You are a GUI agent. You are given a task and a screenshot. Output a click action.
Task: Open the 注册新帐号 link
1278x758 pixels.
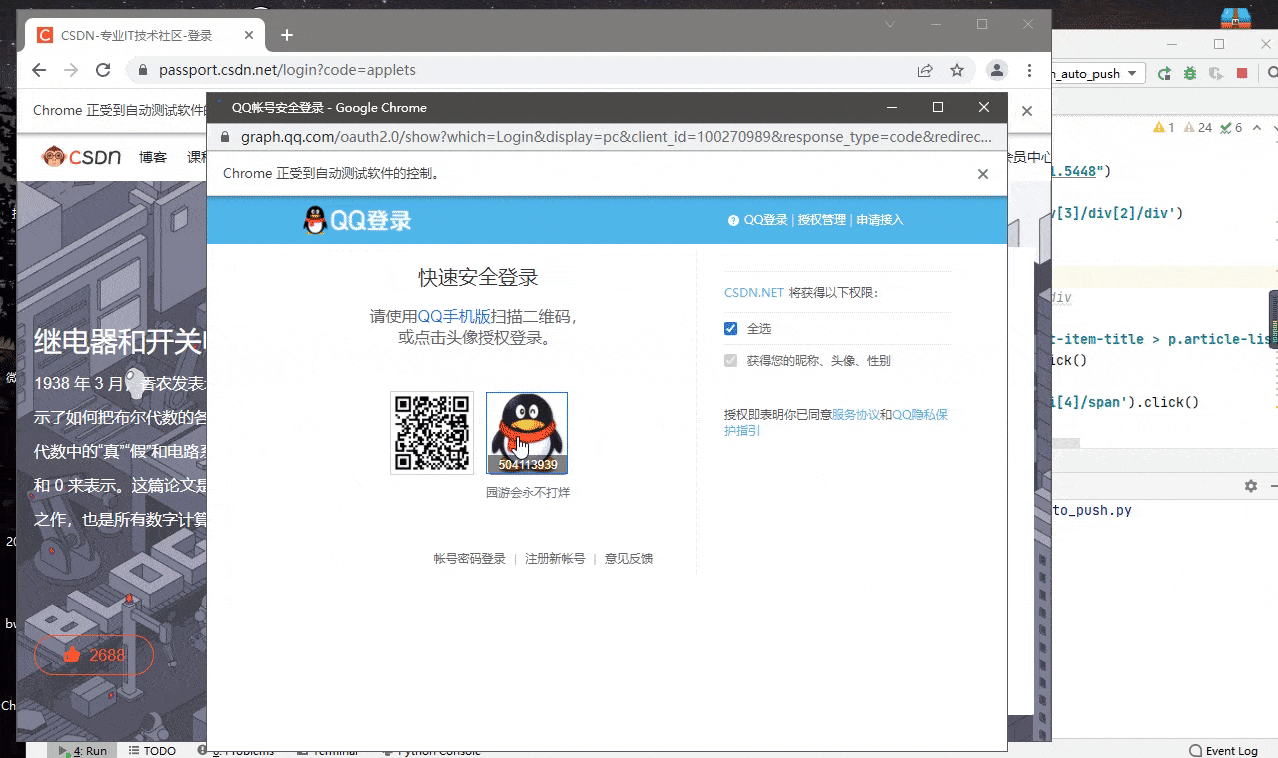click(555, 559)
